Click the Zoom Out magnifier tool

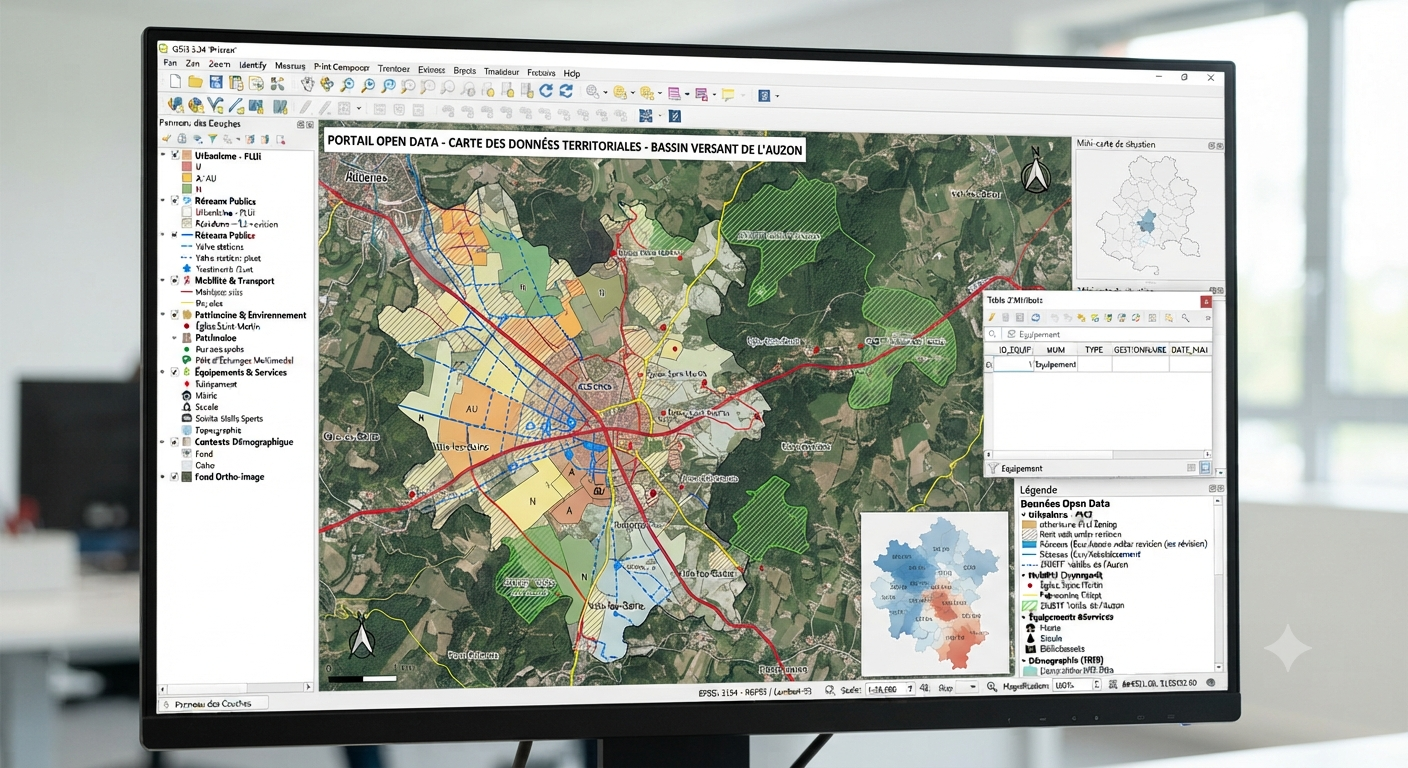click(x=368, y=86)
